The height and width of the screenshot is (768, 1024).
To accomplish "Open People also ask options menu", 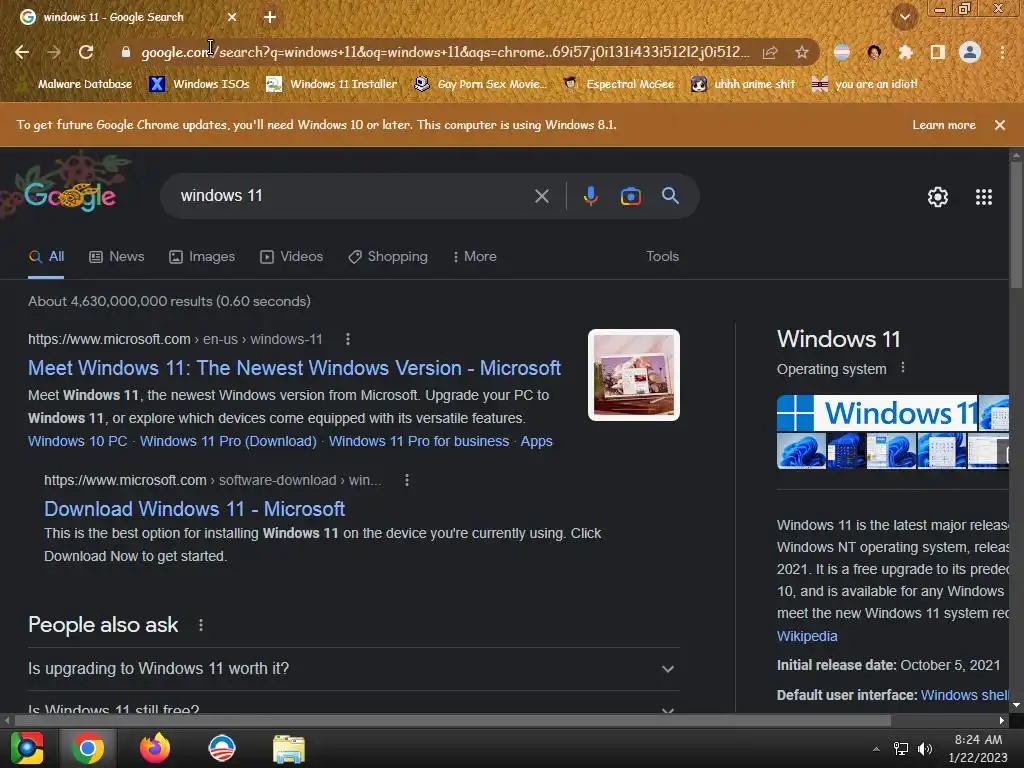I will click(x=201, y=625).
